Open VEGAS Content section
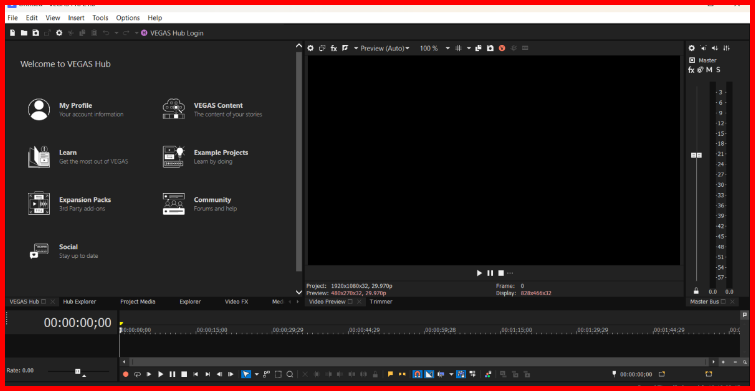Viewport: 755px width, 391px height. [x=212, y=109]
